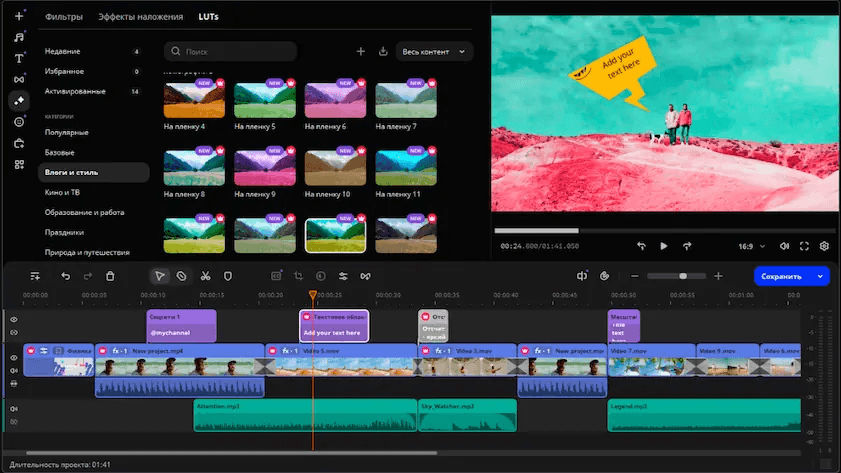Toggle visibility of the main video track
841x473 pixels.
tap(14, 357)
